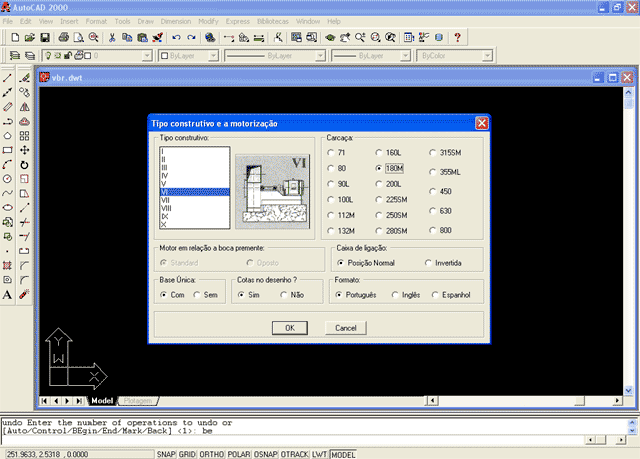Screen dimensions: 640x459
Task: Click the Cut scissors icon
Action: (x=113, y=38)
